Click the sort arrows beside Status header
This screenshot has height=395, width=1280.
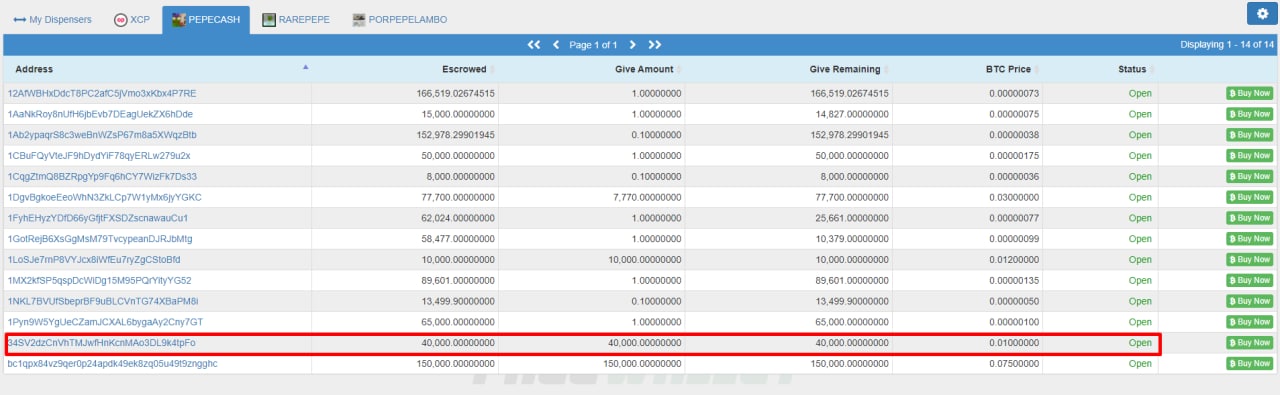click(x=1151, y=69)
